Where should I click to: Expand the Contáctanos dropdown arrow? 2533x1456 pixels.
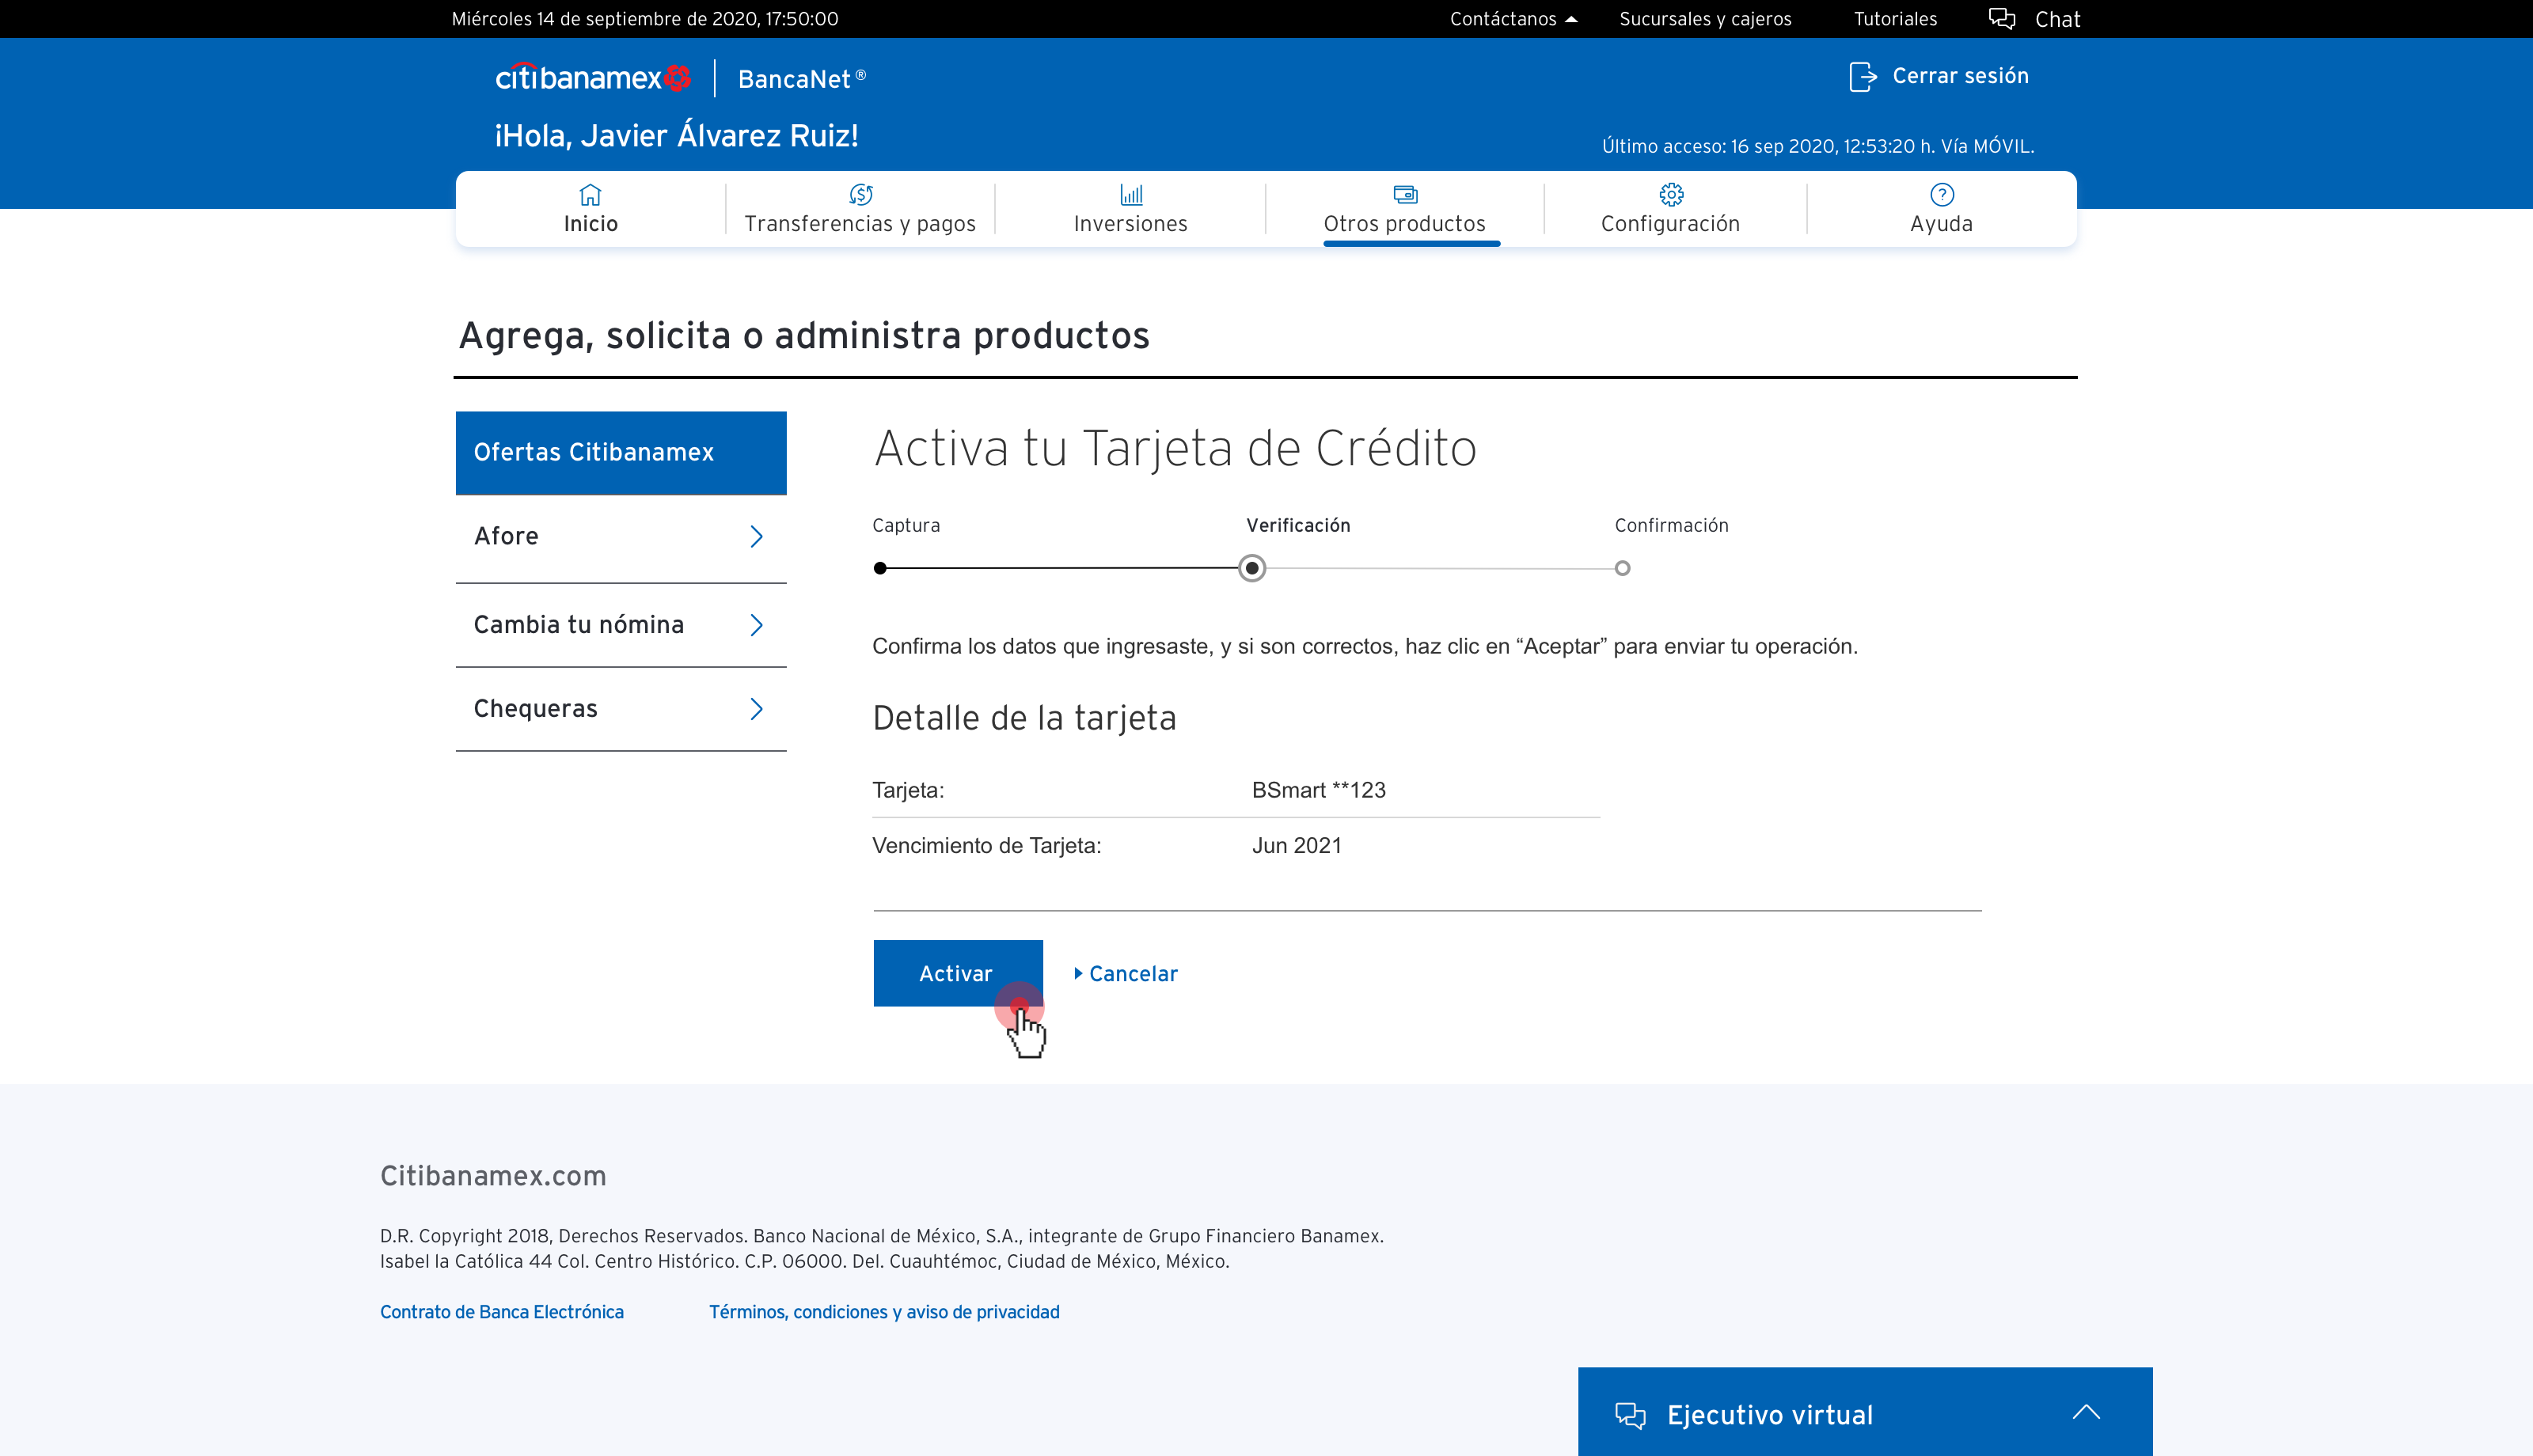coord(1571,19)
